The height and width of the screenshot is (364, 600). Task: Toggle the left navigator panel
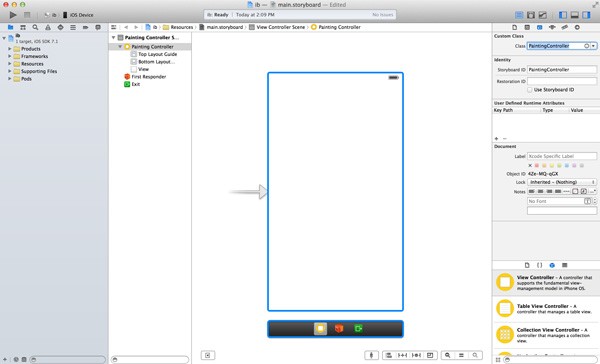[x=563, y=15]
